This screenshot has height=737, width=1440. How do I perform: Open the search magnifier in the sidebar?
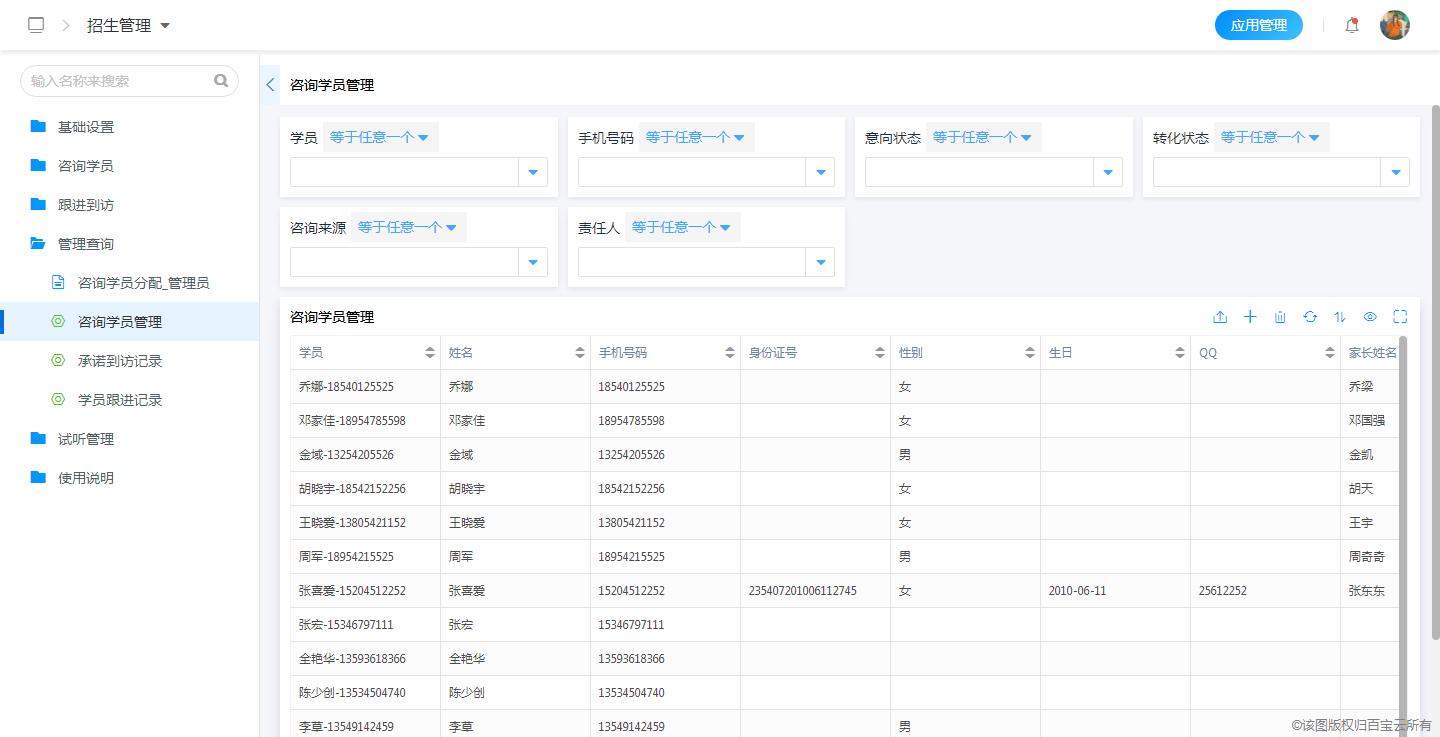(x=221, y=80)
